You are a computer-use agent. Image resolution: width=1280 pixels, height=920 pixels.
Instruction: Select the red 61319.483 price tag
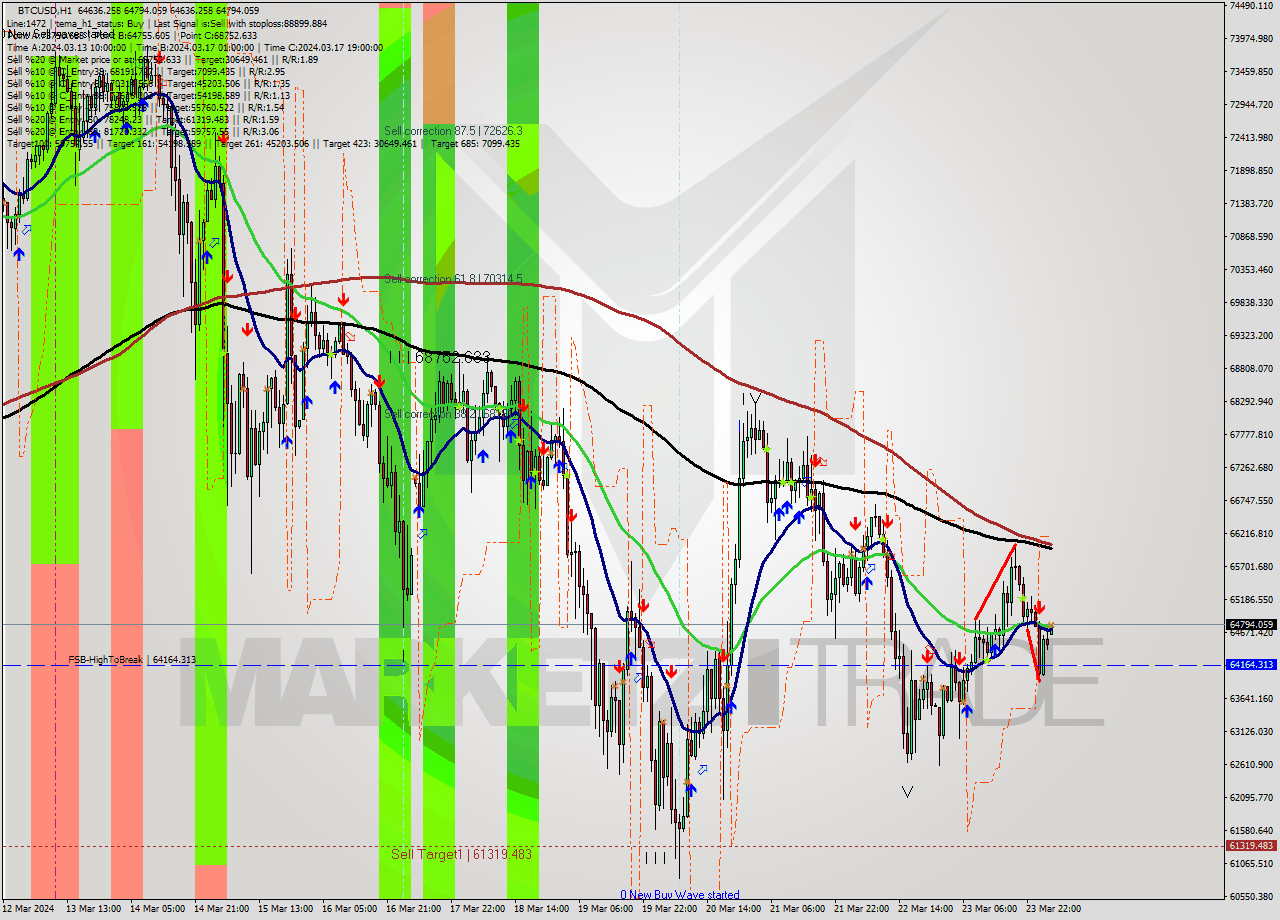pos(1250,845)
